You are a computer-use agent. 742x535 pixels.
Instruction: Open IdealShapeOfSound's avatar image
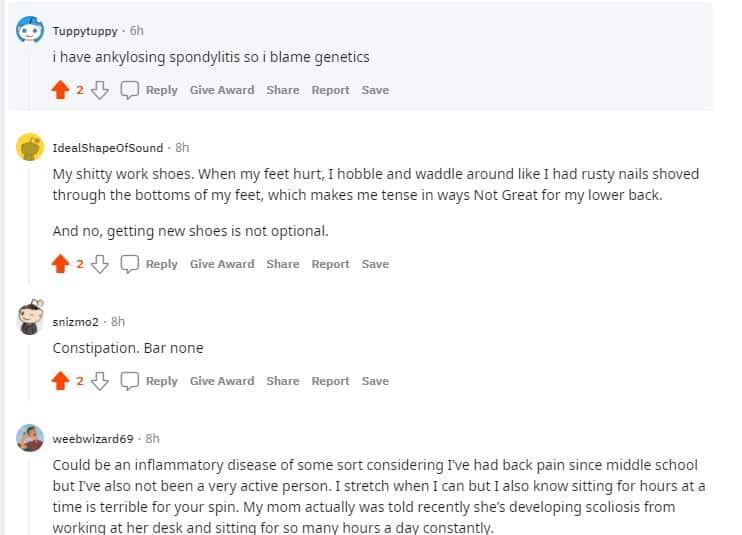click(30, 148)
